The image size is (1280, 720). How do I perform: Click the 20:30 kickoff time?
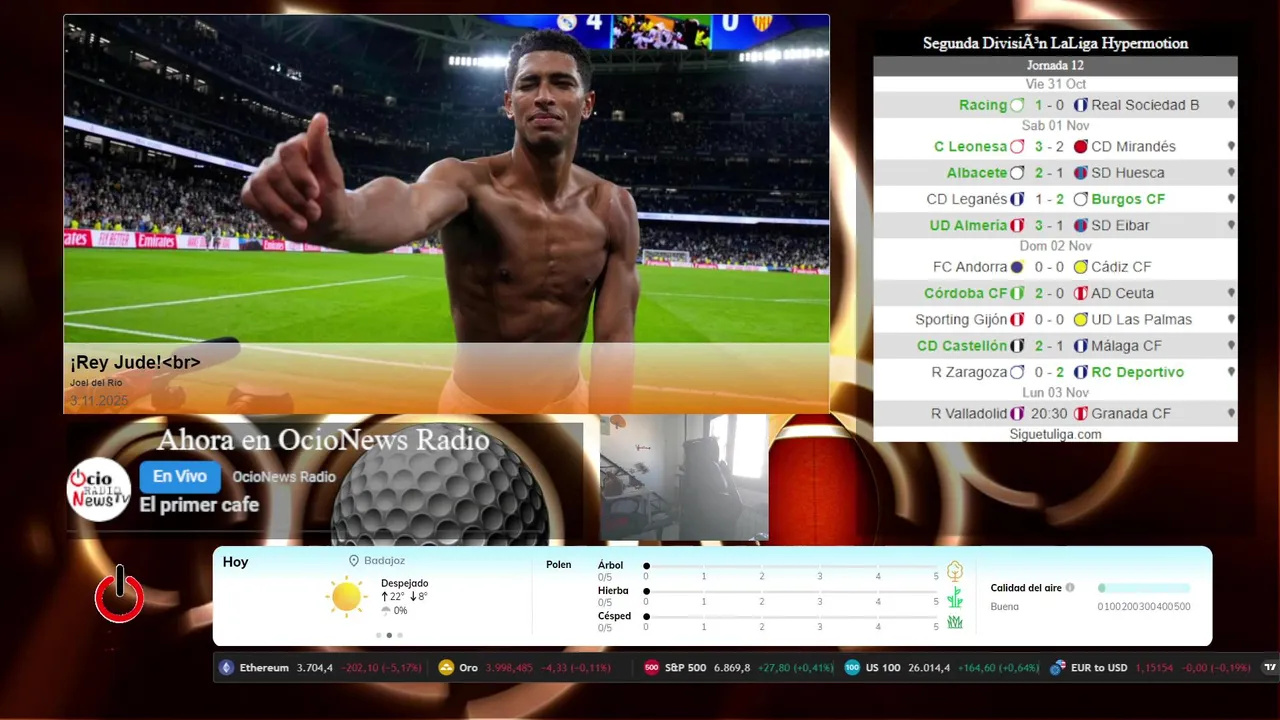click(1049, 413)
